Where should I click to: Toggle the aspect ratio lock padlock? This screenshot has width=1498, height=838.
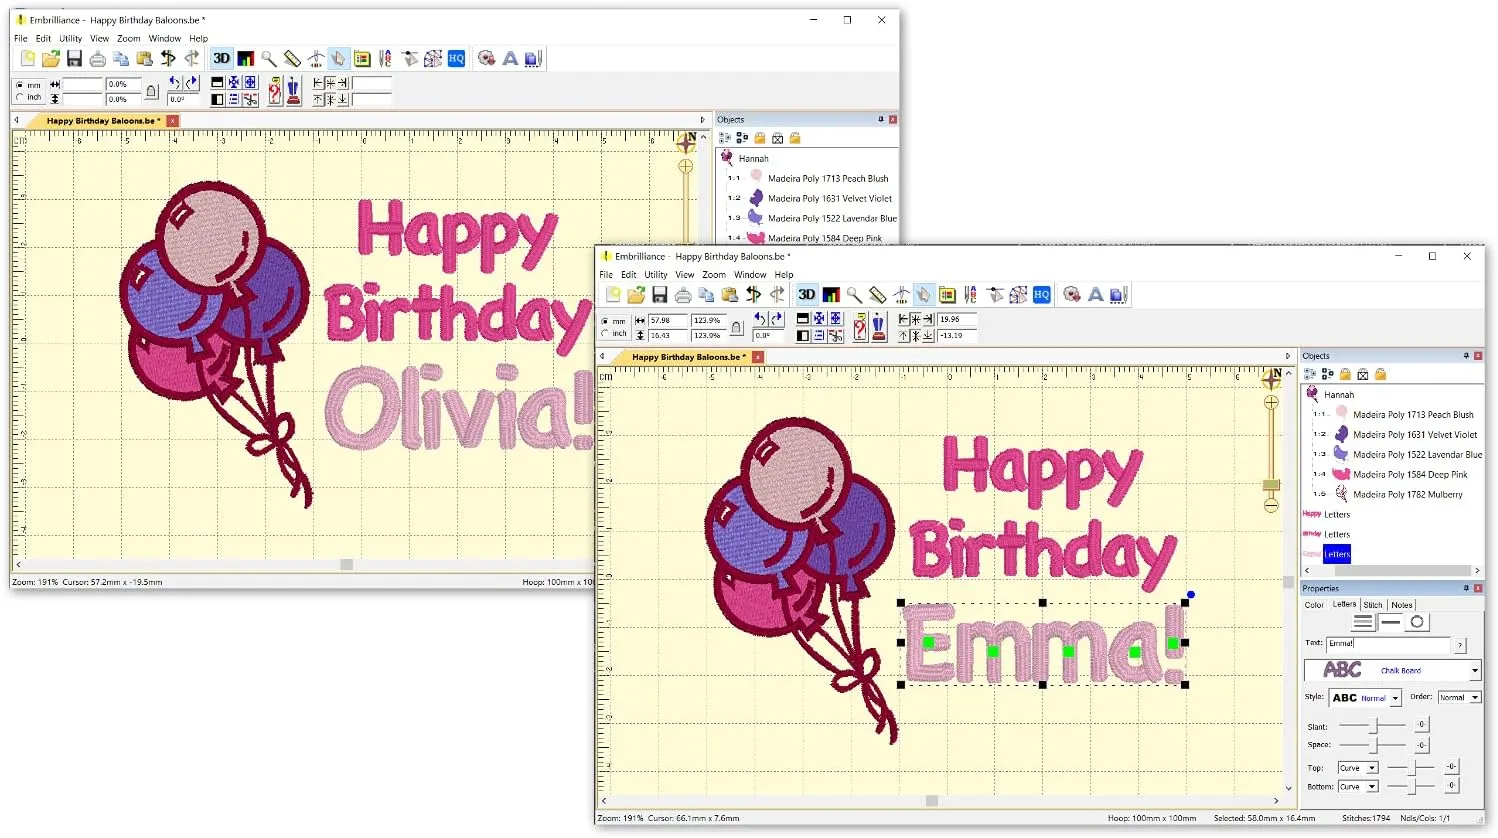click(x=737, y=327)
